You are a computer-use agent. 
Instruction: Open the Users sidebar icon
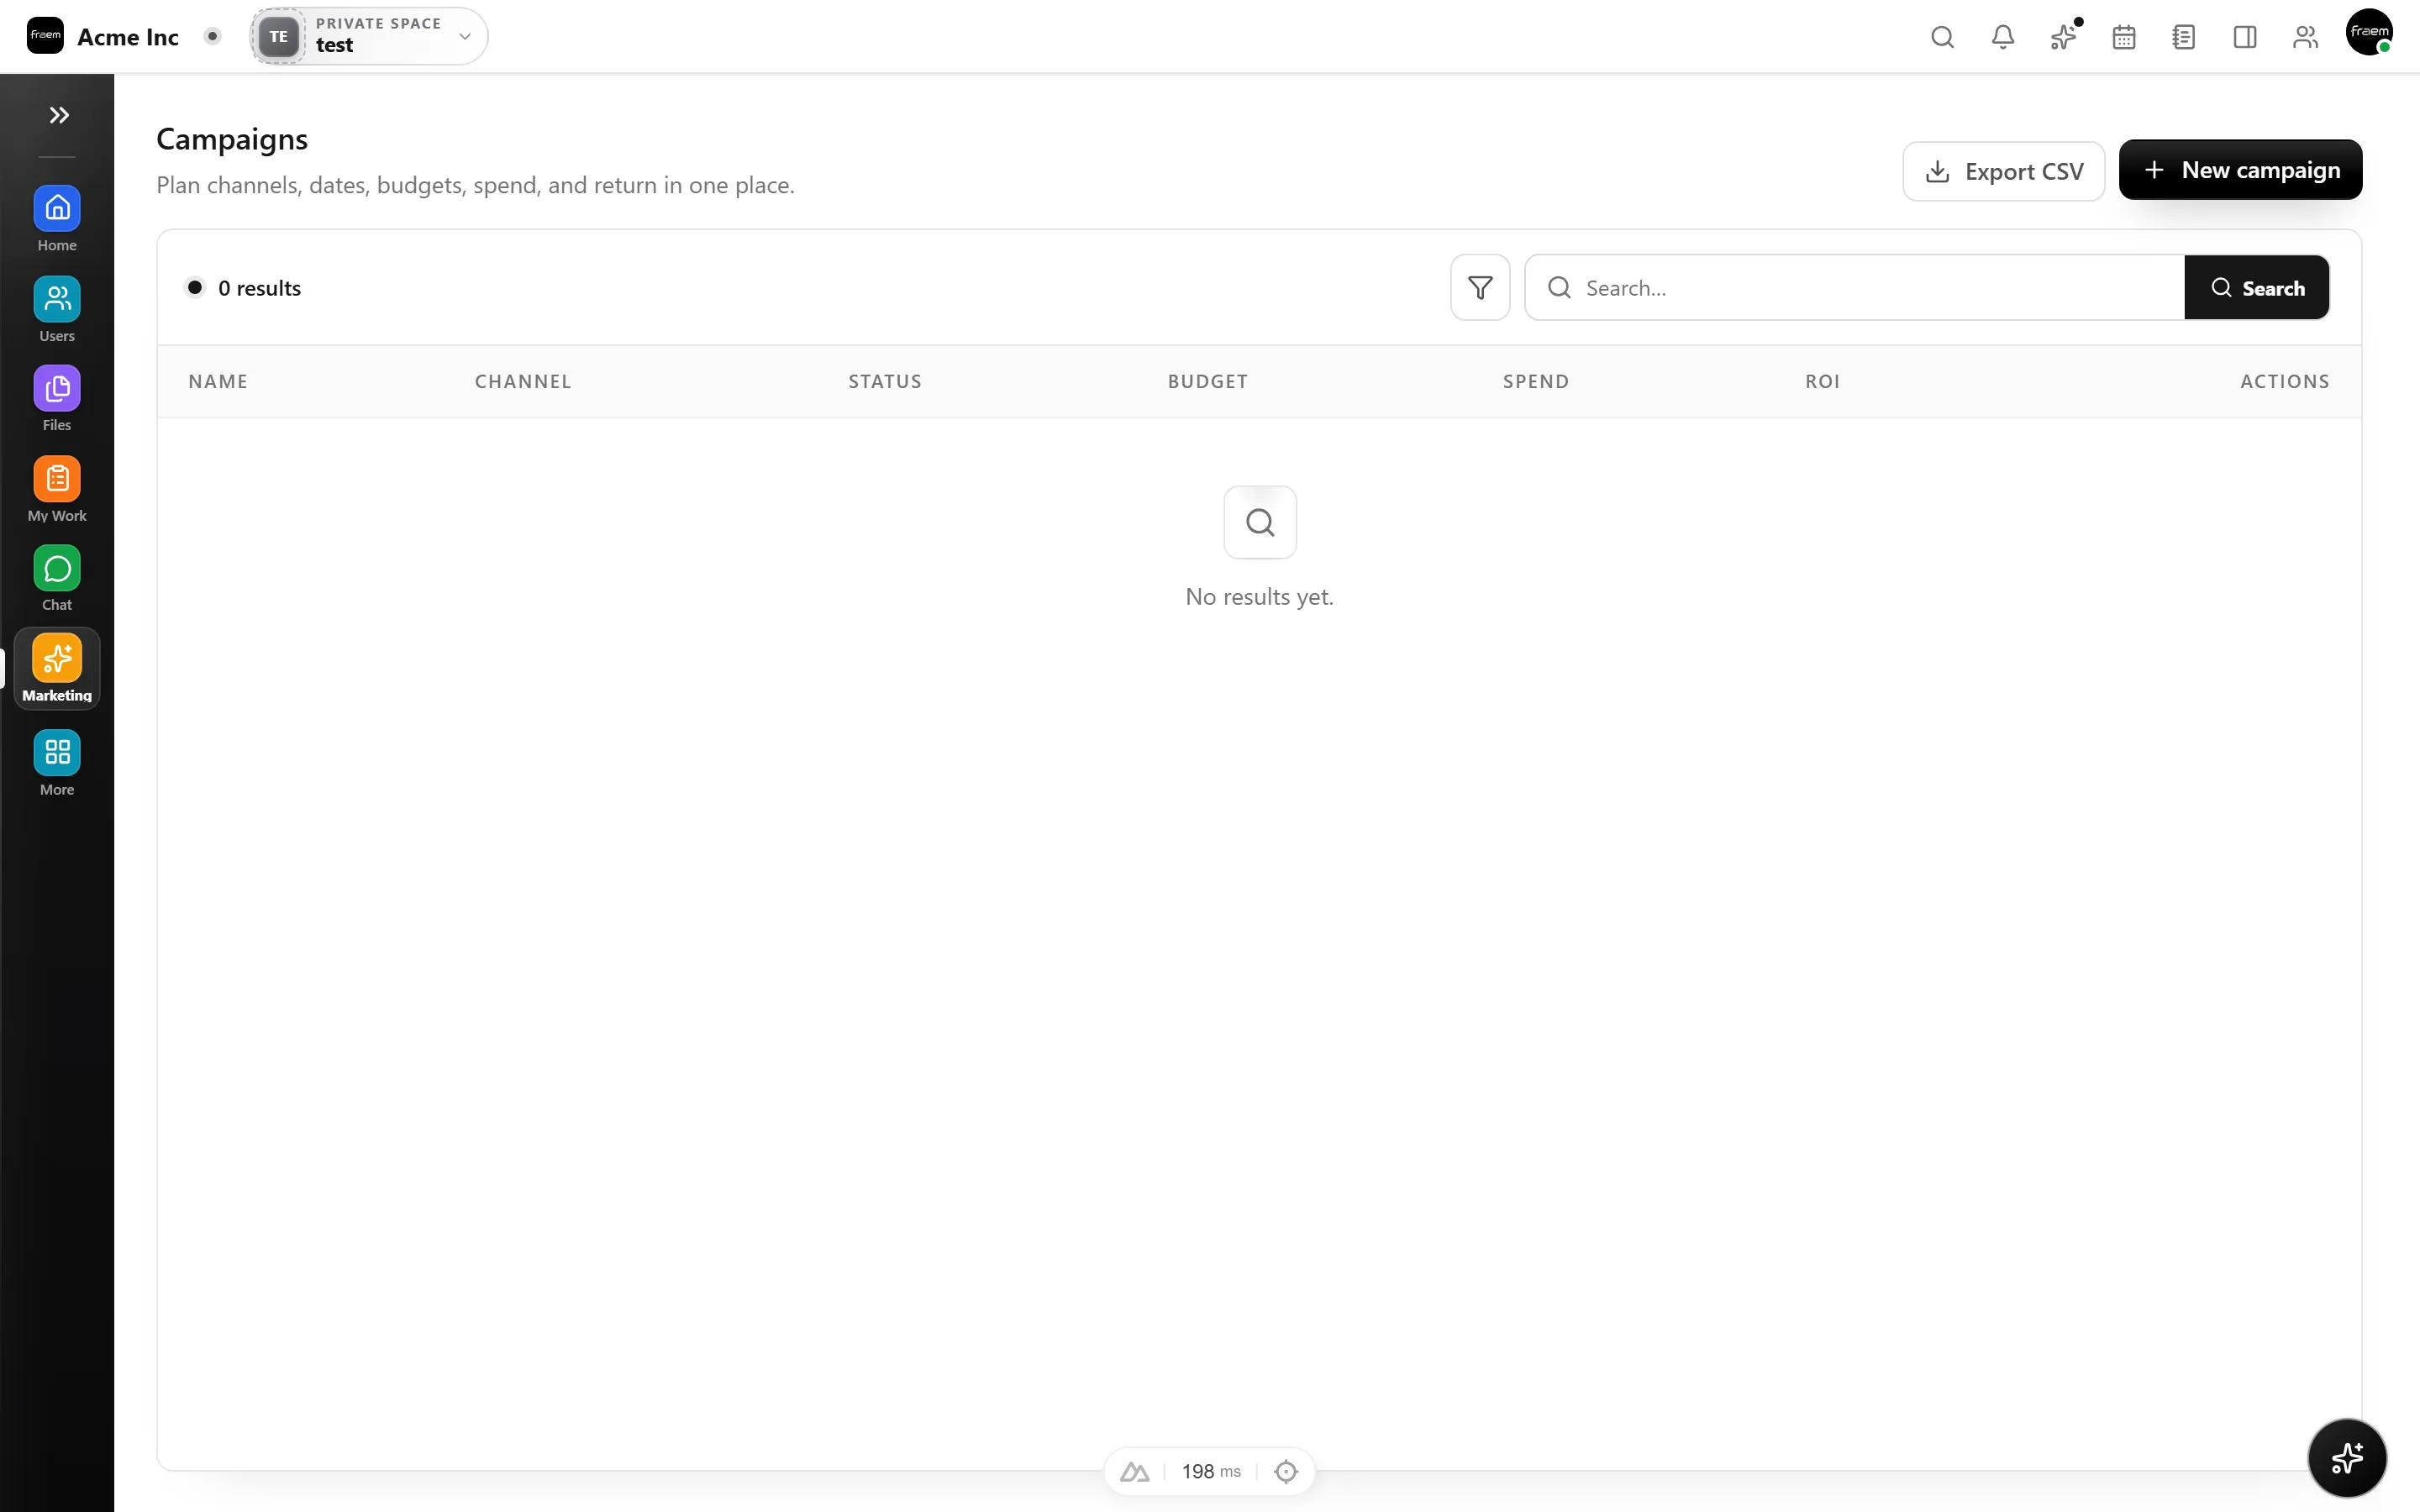coord(57,309)
